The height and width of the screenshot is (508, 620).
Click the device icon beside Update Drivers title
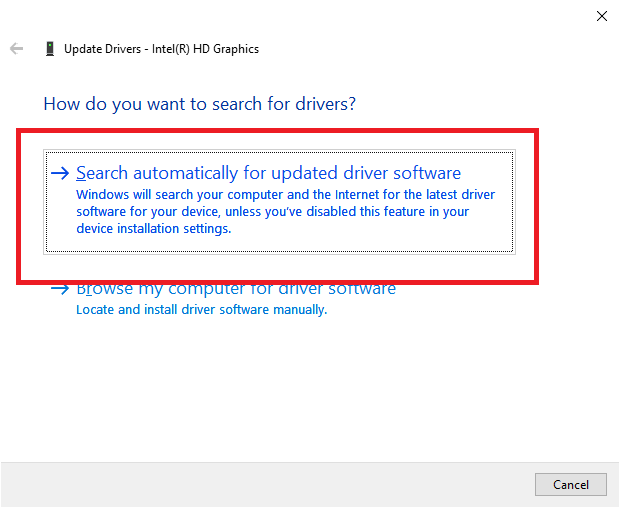(50, 49)
